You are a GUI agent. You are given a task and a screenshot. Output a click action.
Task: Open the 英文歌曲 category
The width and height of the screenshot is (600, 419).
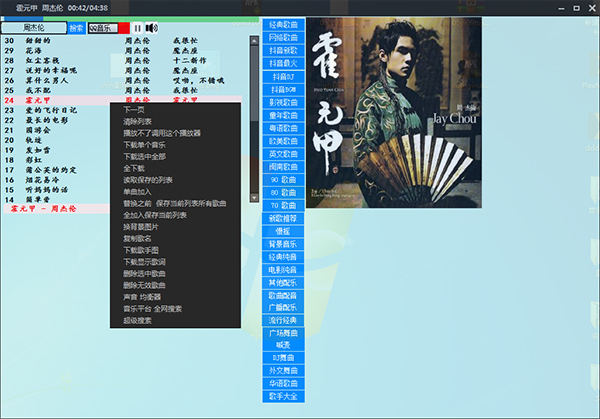[283, 154]
